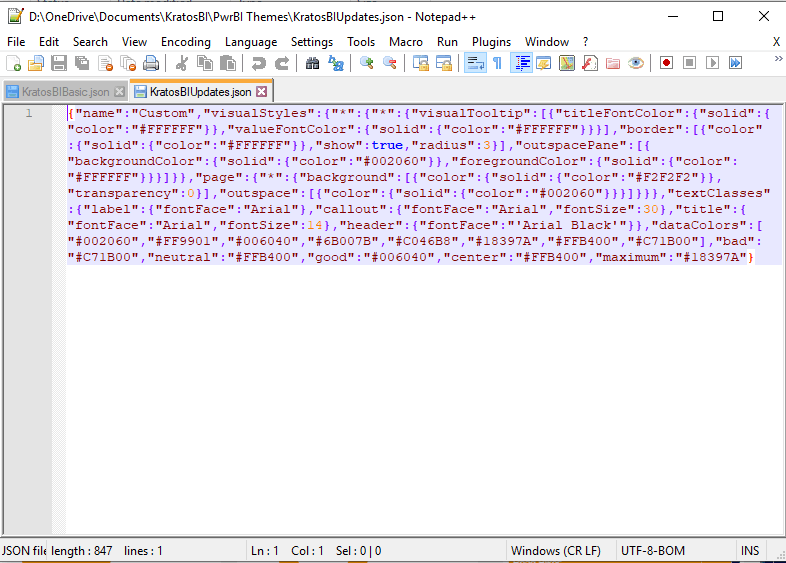Viewport: 786px width, 563px height.
Task: Click the Redo arrow icon
Action: (282, 63)
